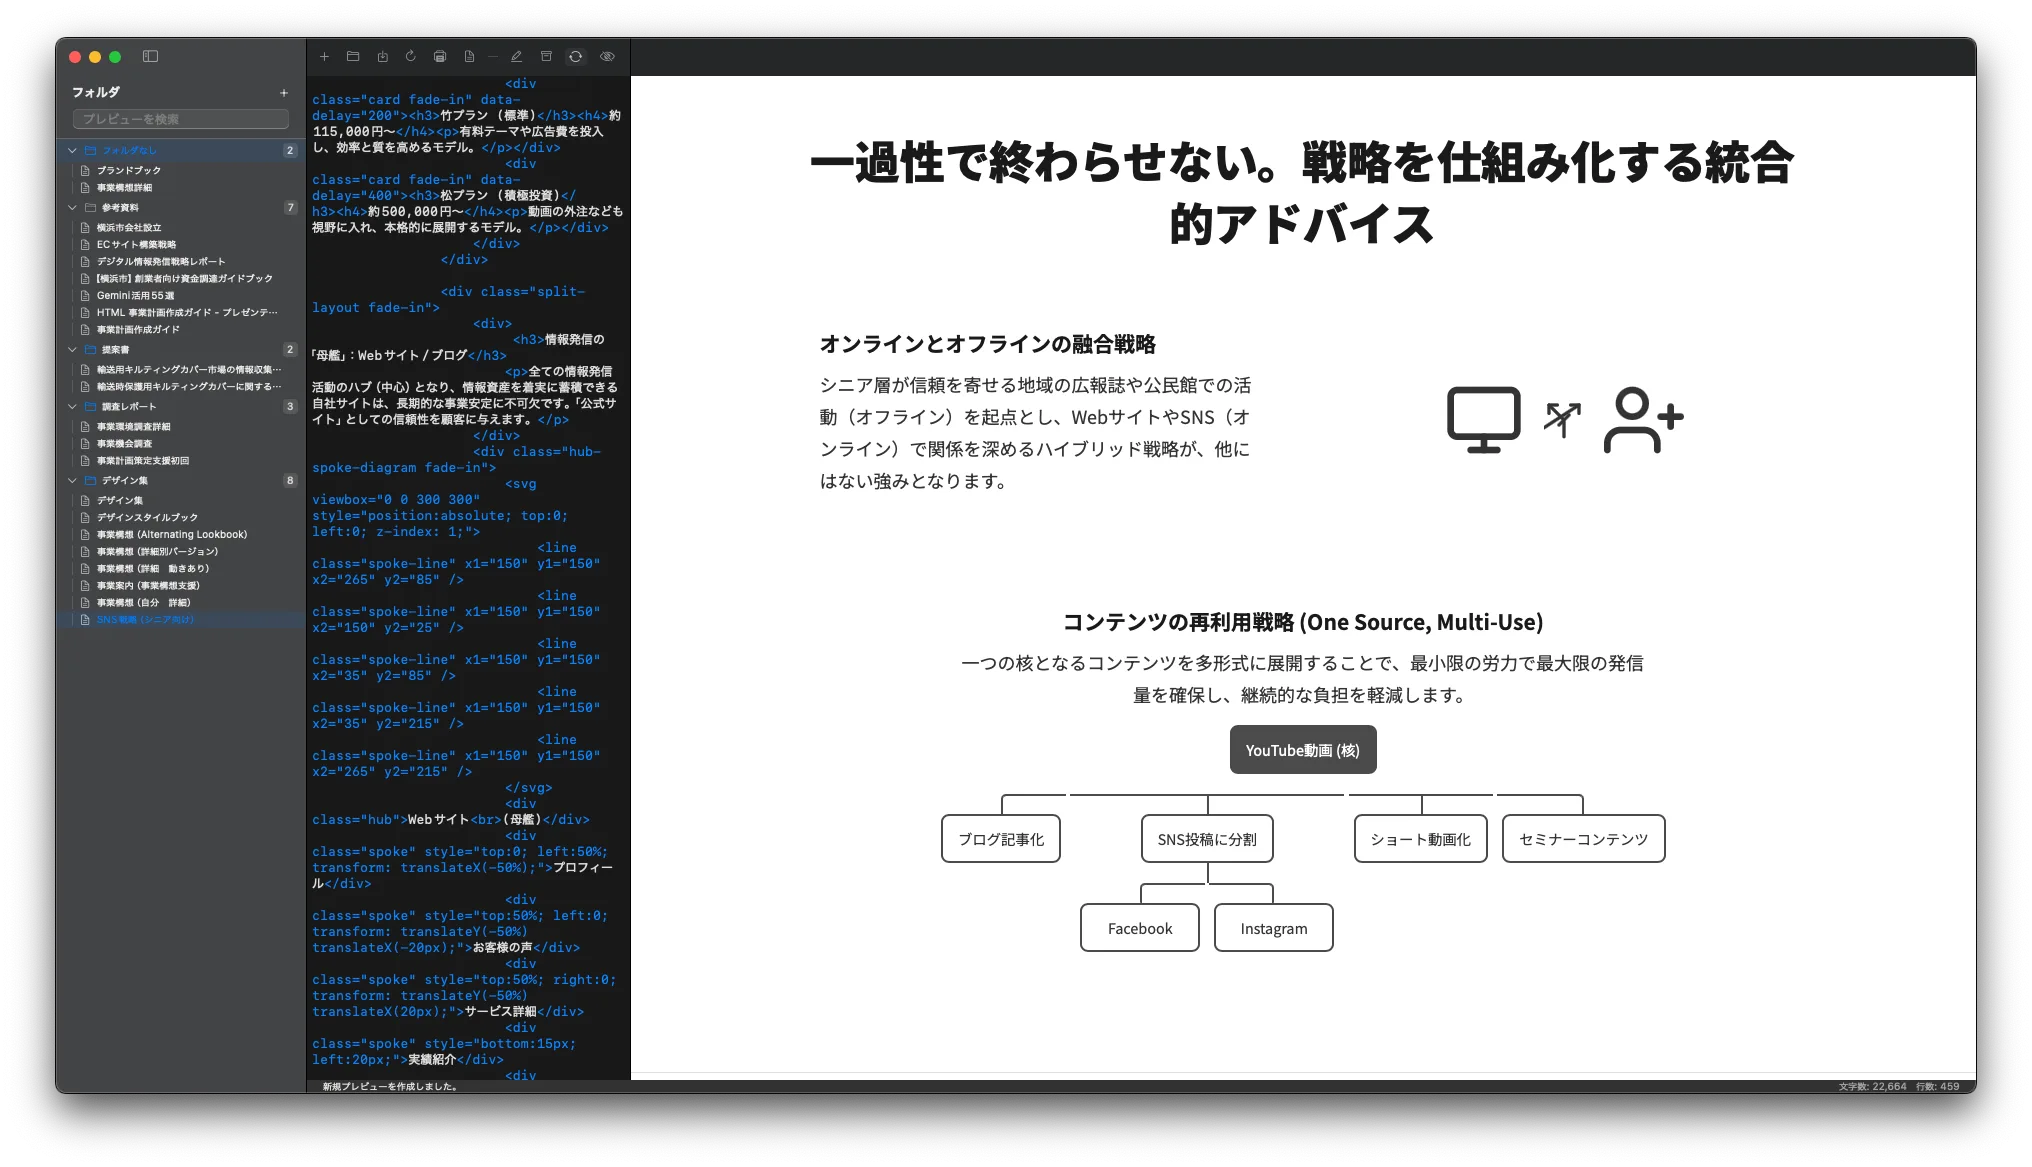This screenshot has width=2032, height=1167.
Task: Click the monitor icon in the preview
Action: (1484, 420)
